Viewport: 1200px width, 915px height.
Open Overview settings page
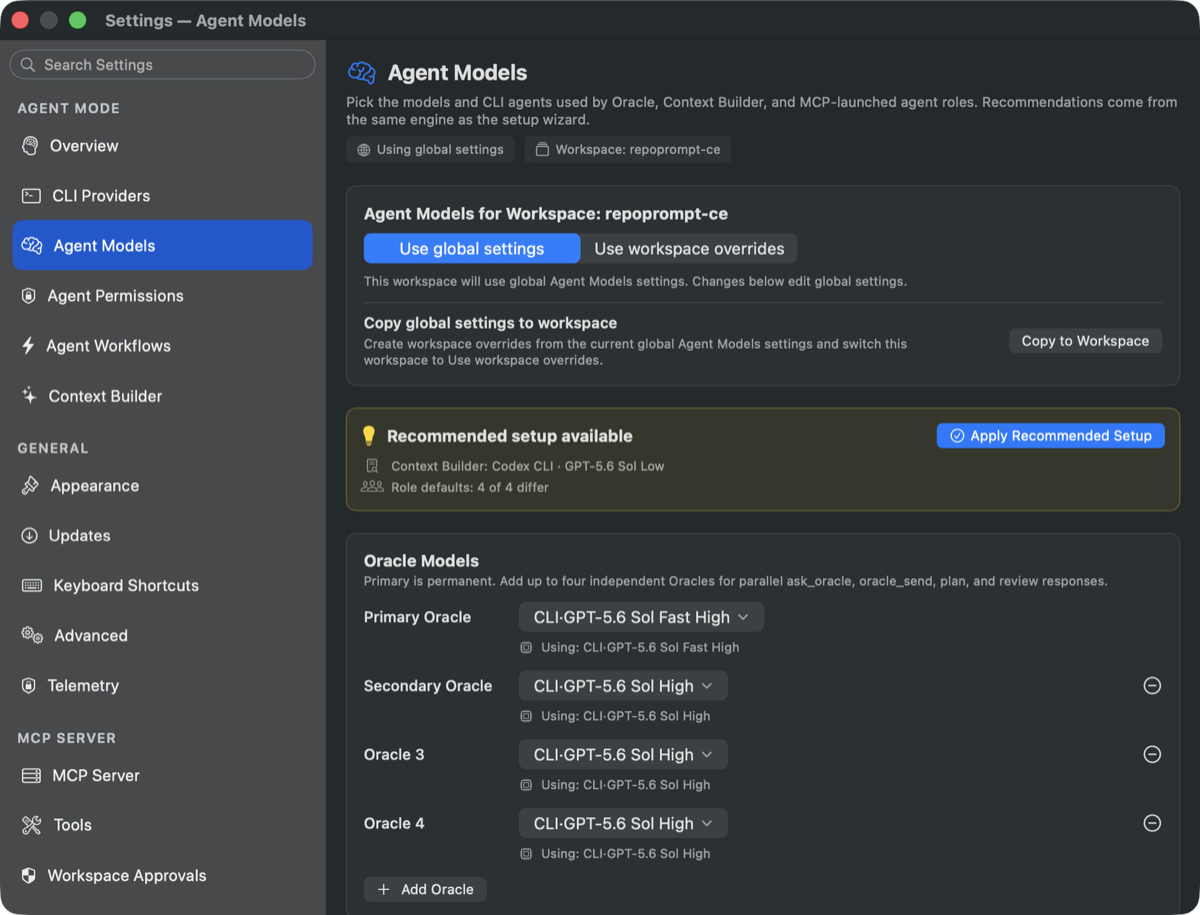tap(162, 146)
